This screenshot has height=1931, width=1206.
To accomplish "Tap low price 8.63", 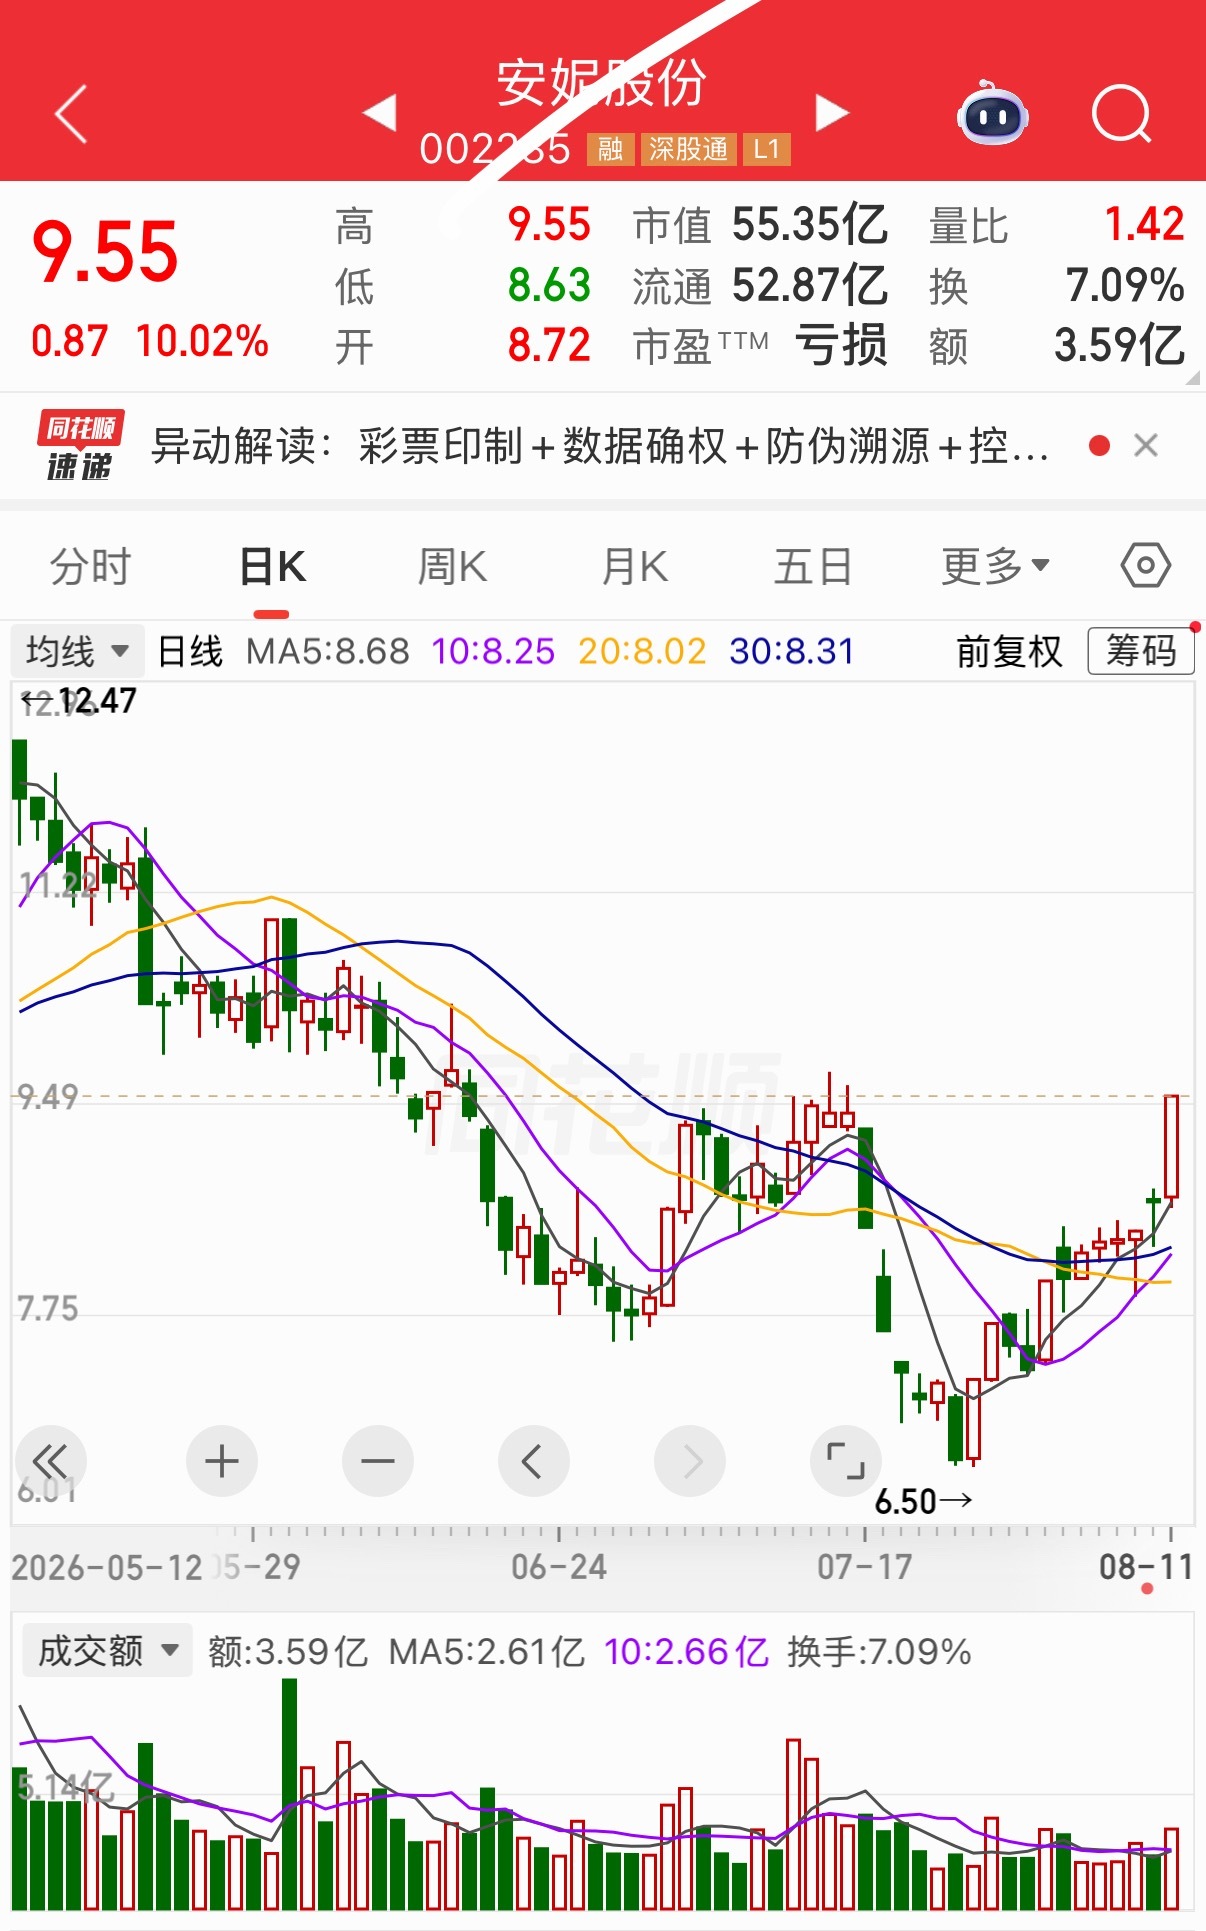I will (549, 285).
